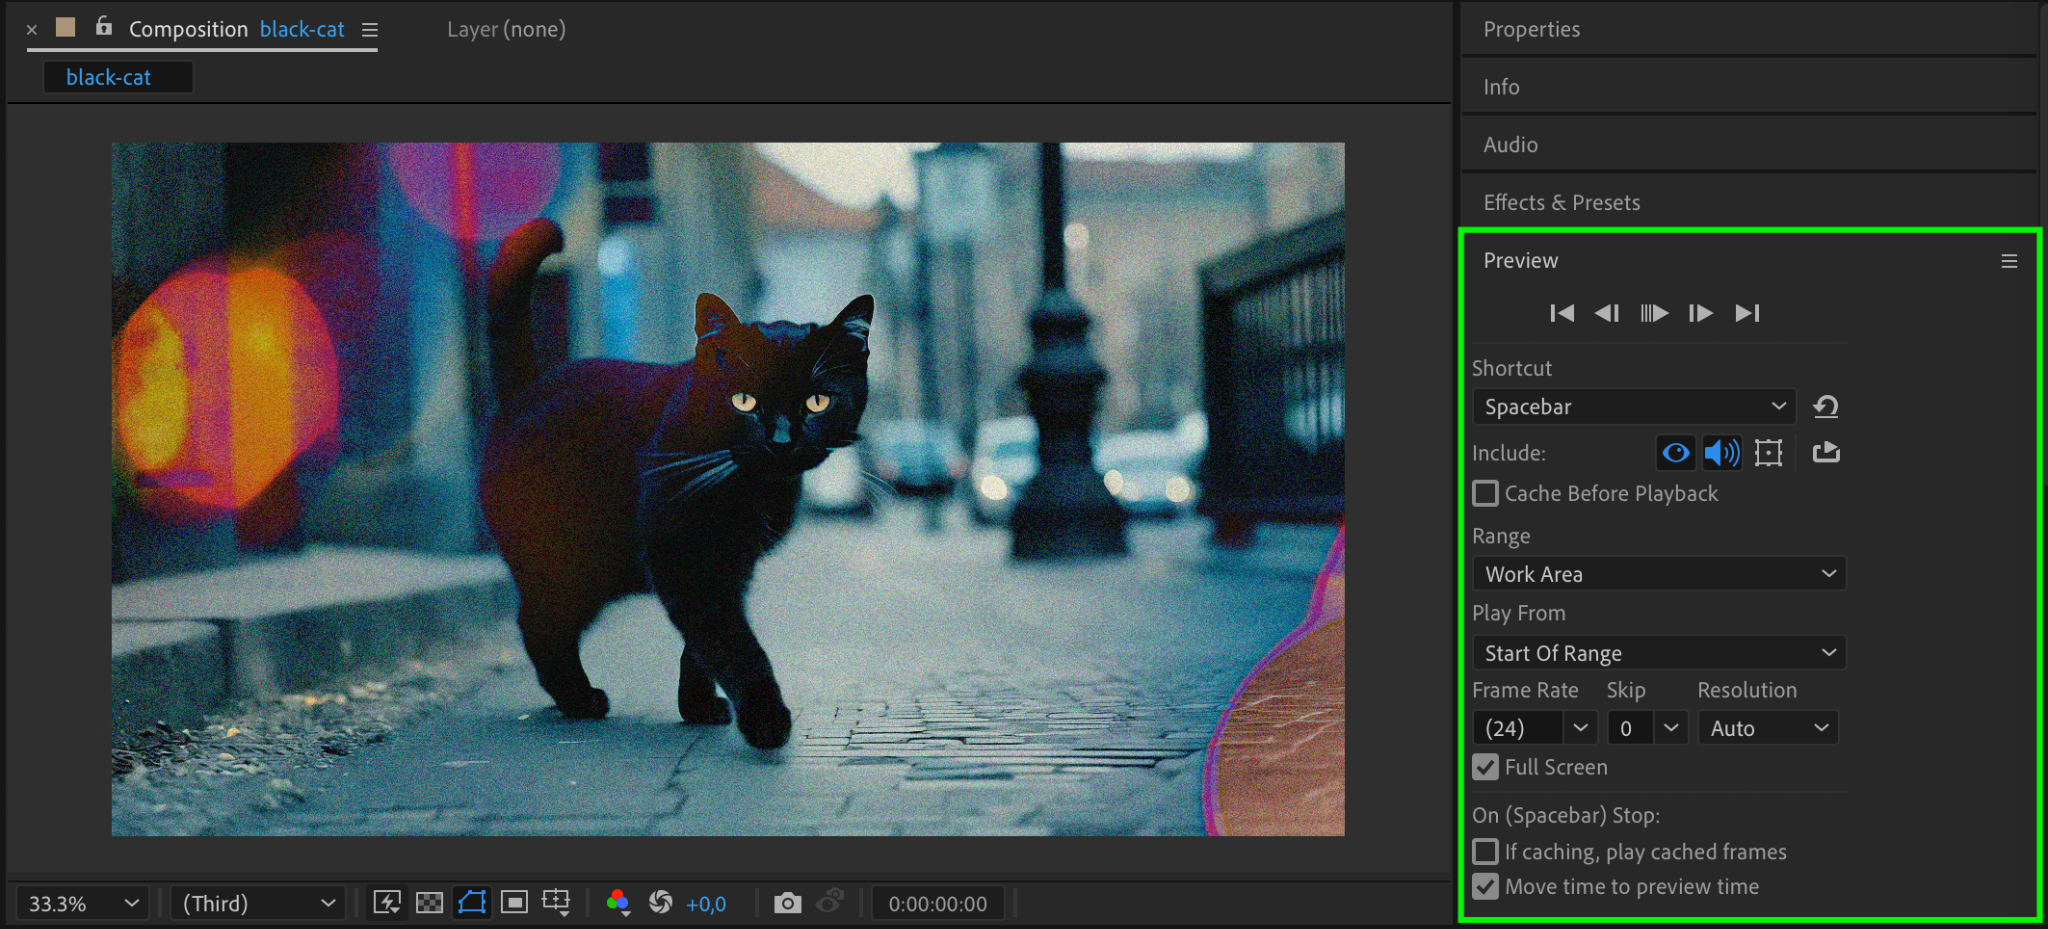Open the Effects & Presets panel

[1561, 202]
